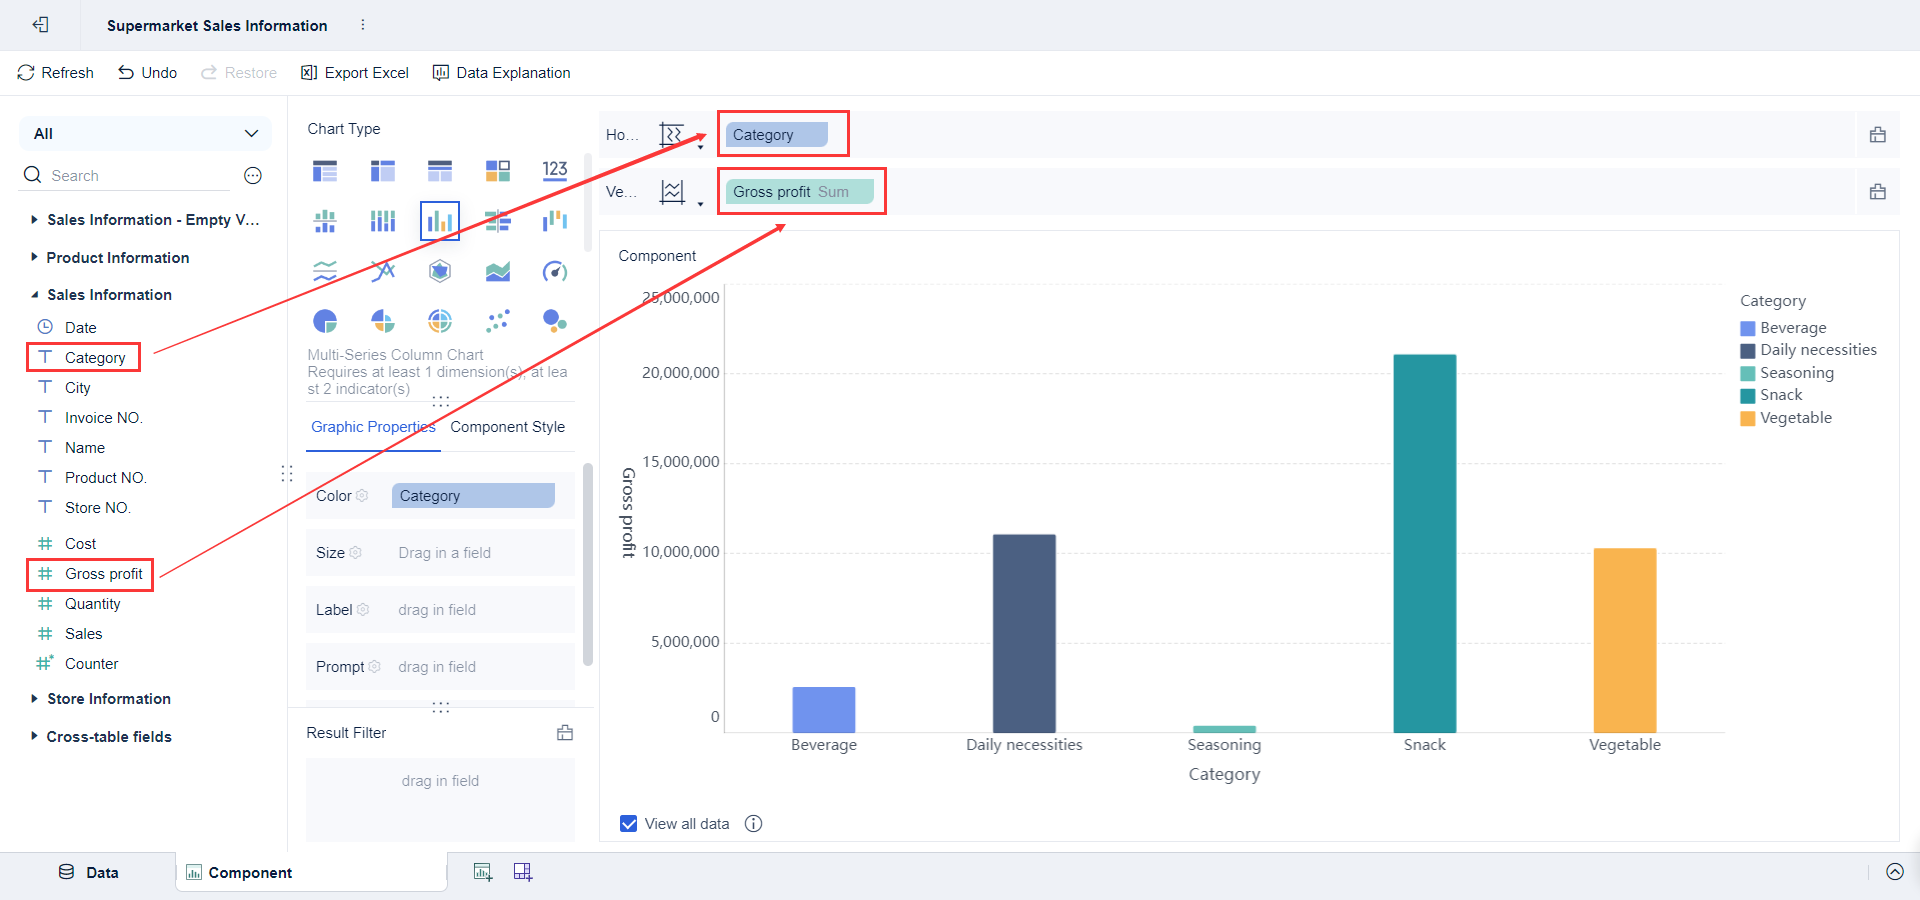
Task: Select the pie chart type icon
Action: (325, 321)
